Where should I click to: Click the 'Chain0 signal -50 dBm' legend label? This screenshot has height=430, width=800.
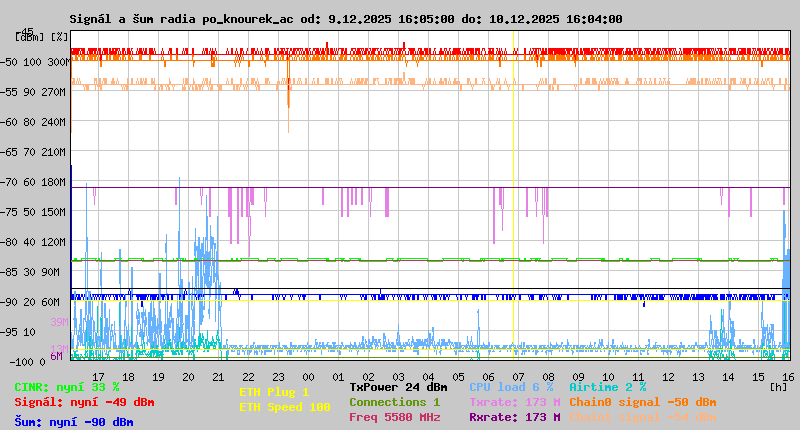[x=642, y=402]
